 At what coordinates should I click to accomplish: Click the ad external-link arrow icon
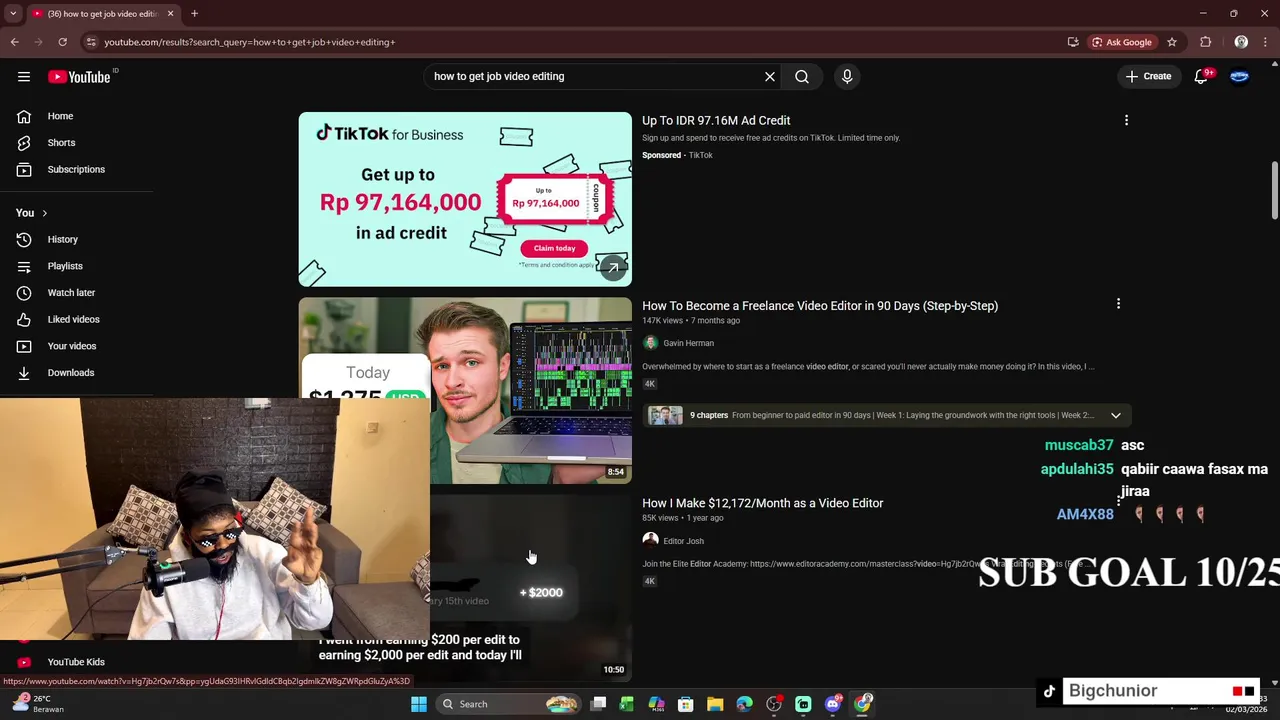613,267
